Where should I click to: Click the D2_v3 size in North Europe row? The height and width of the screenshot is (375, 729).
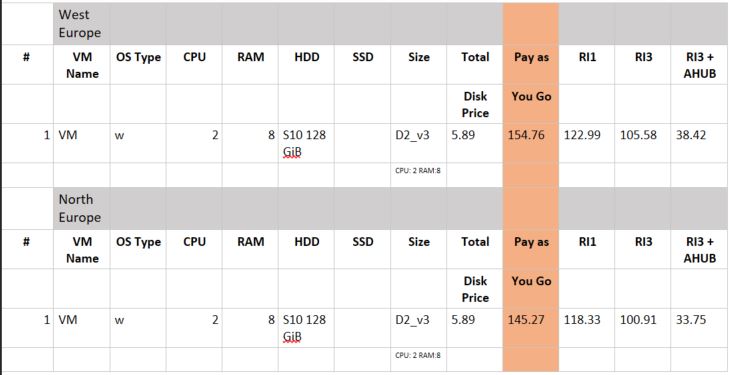pos(412,320)
